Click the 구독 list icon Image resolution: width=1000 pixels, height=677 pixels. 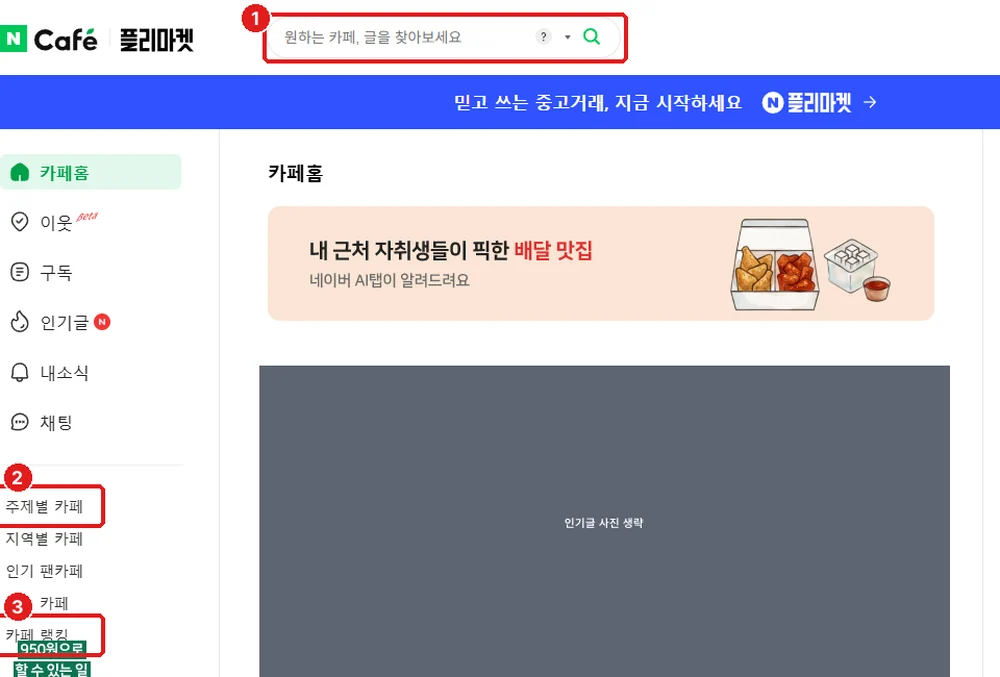point(20,272)
